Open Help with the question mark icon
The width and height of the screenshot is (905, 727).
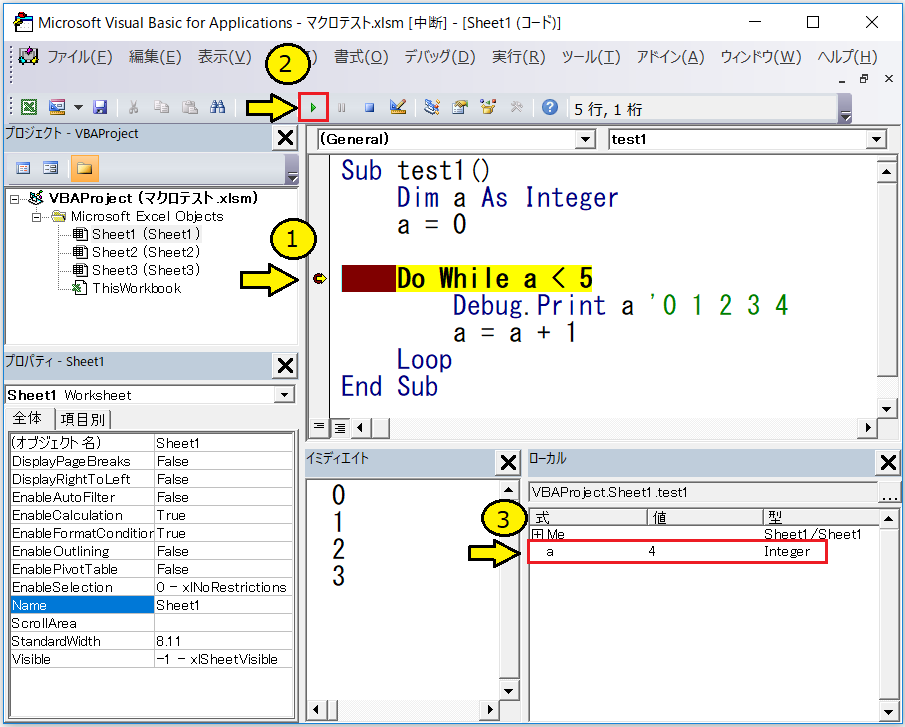pos(549,106)
